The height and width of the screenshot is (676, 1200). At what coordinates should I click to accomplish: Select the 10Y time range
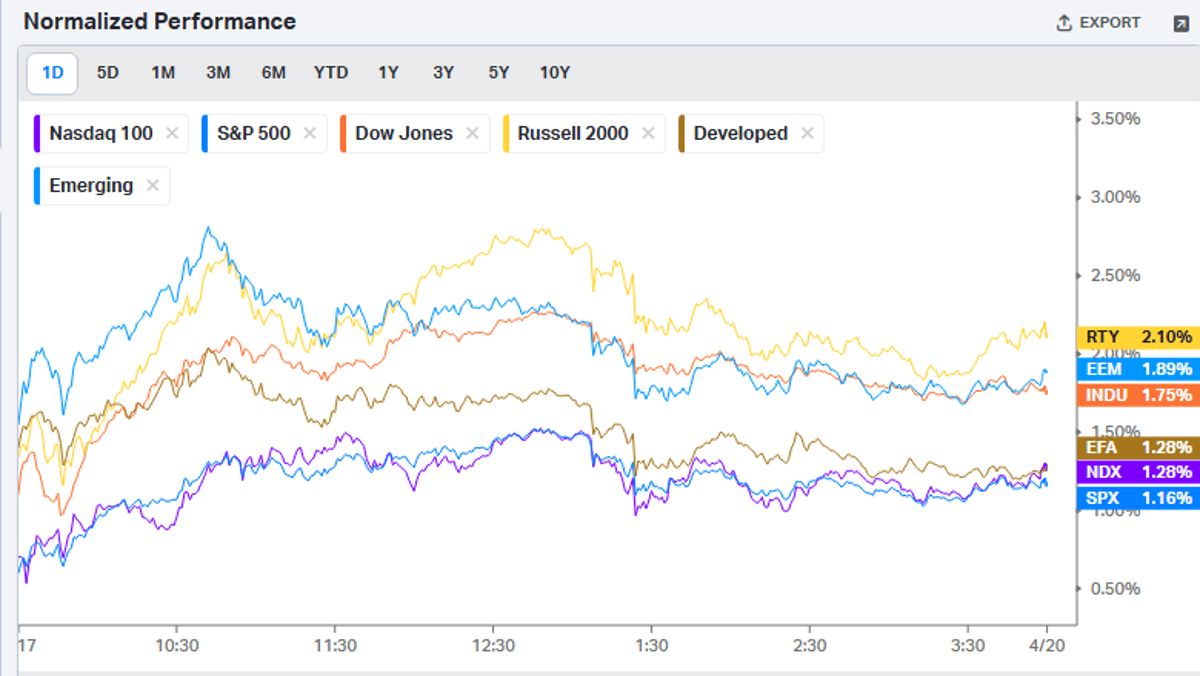pyautogui.click(x=555, y=72)
